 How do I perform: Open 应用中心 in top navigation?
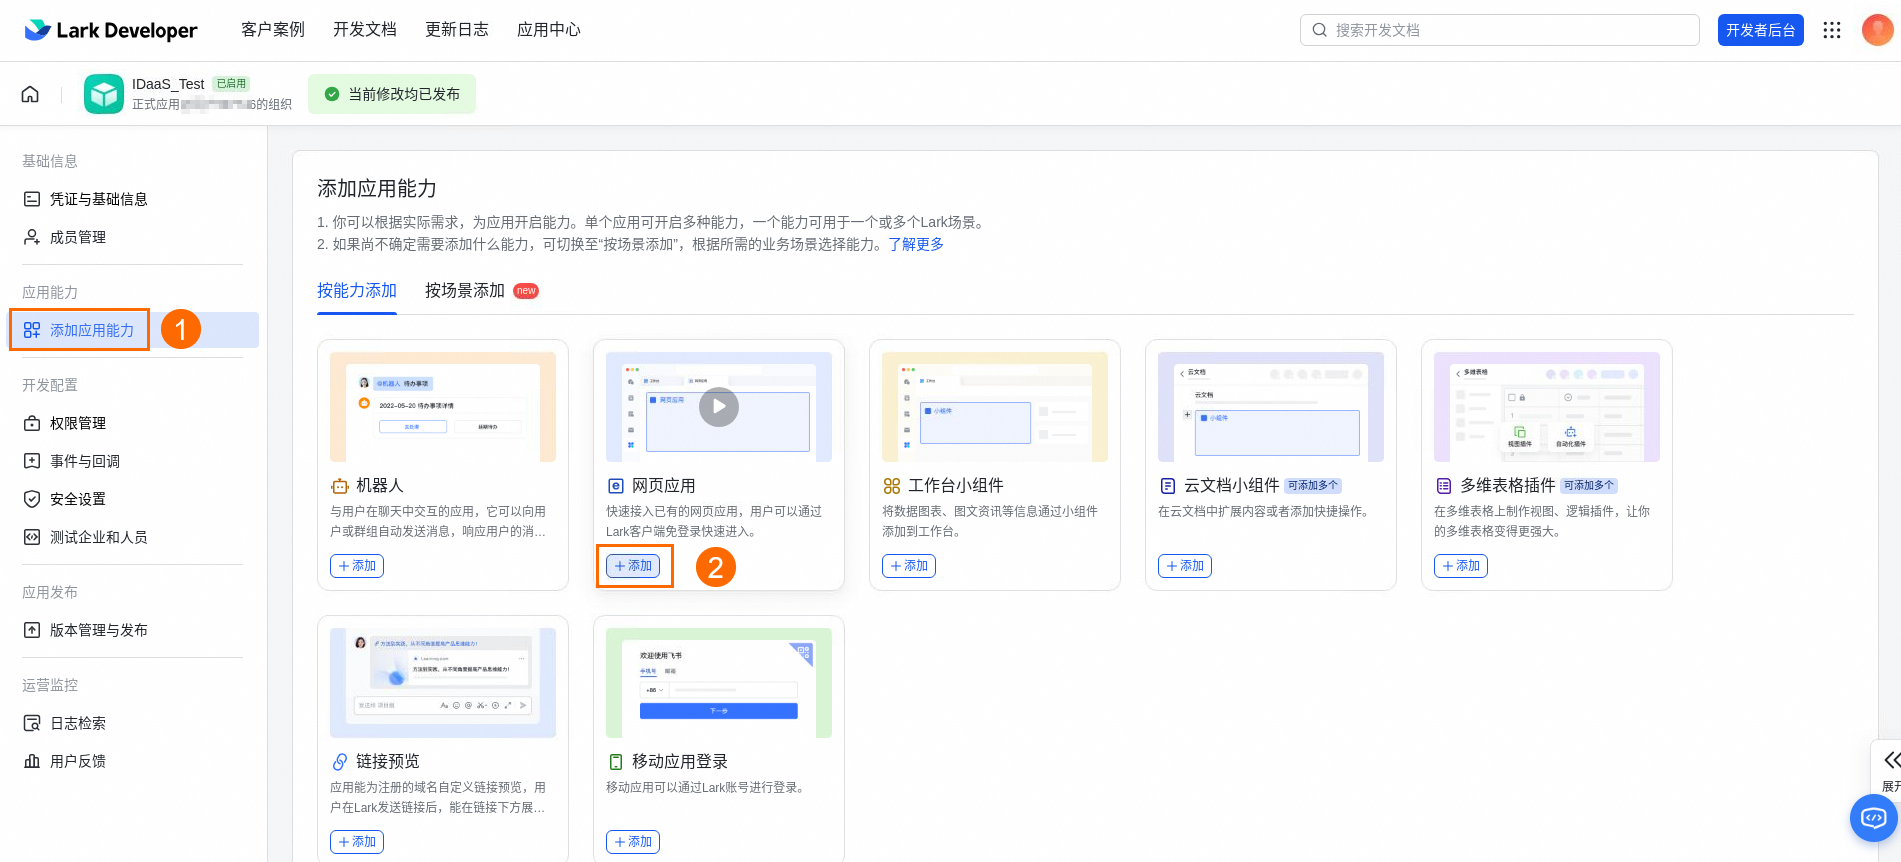click(x=549, y=30)
